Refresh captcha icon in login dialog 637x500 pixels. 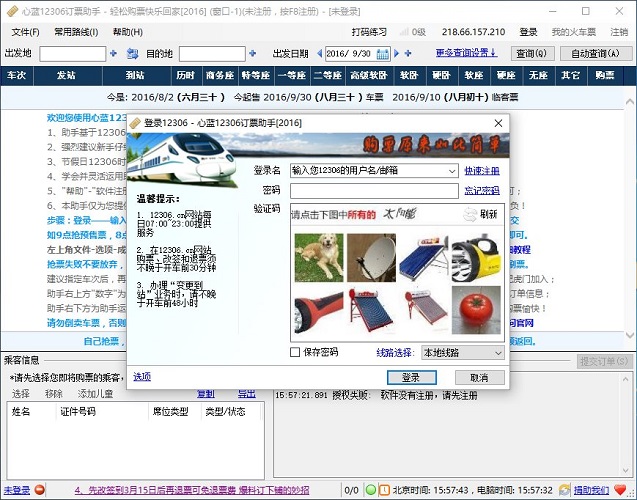click(470, 214)
